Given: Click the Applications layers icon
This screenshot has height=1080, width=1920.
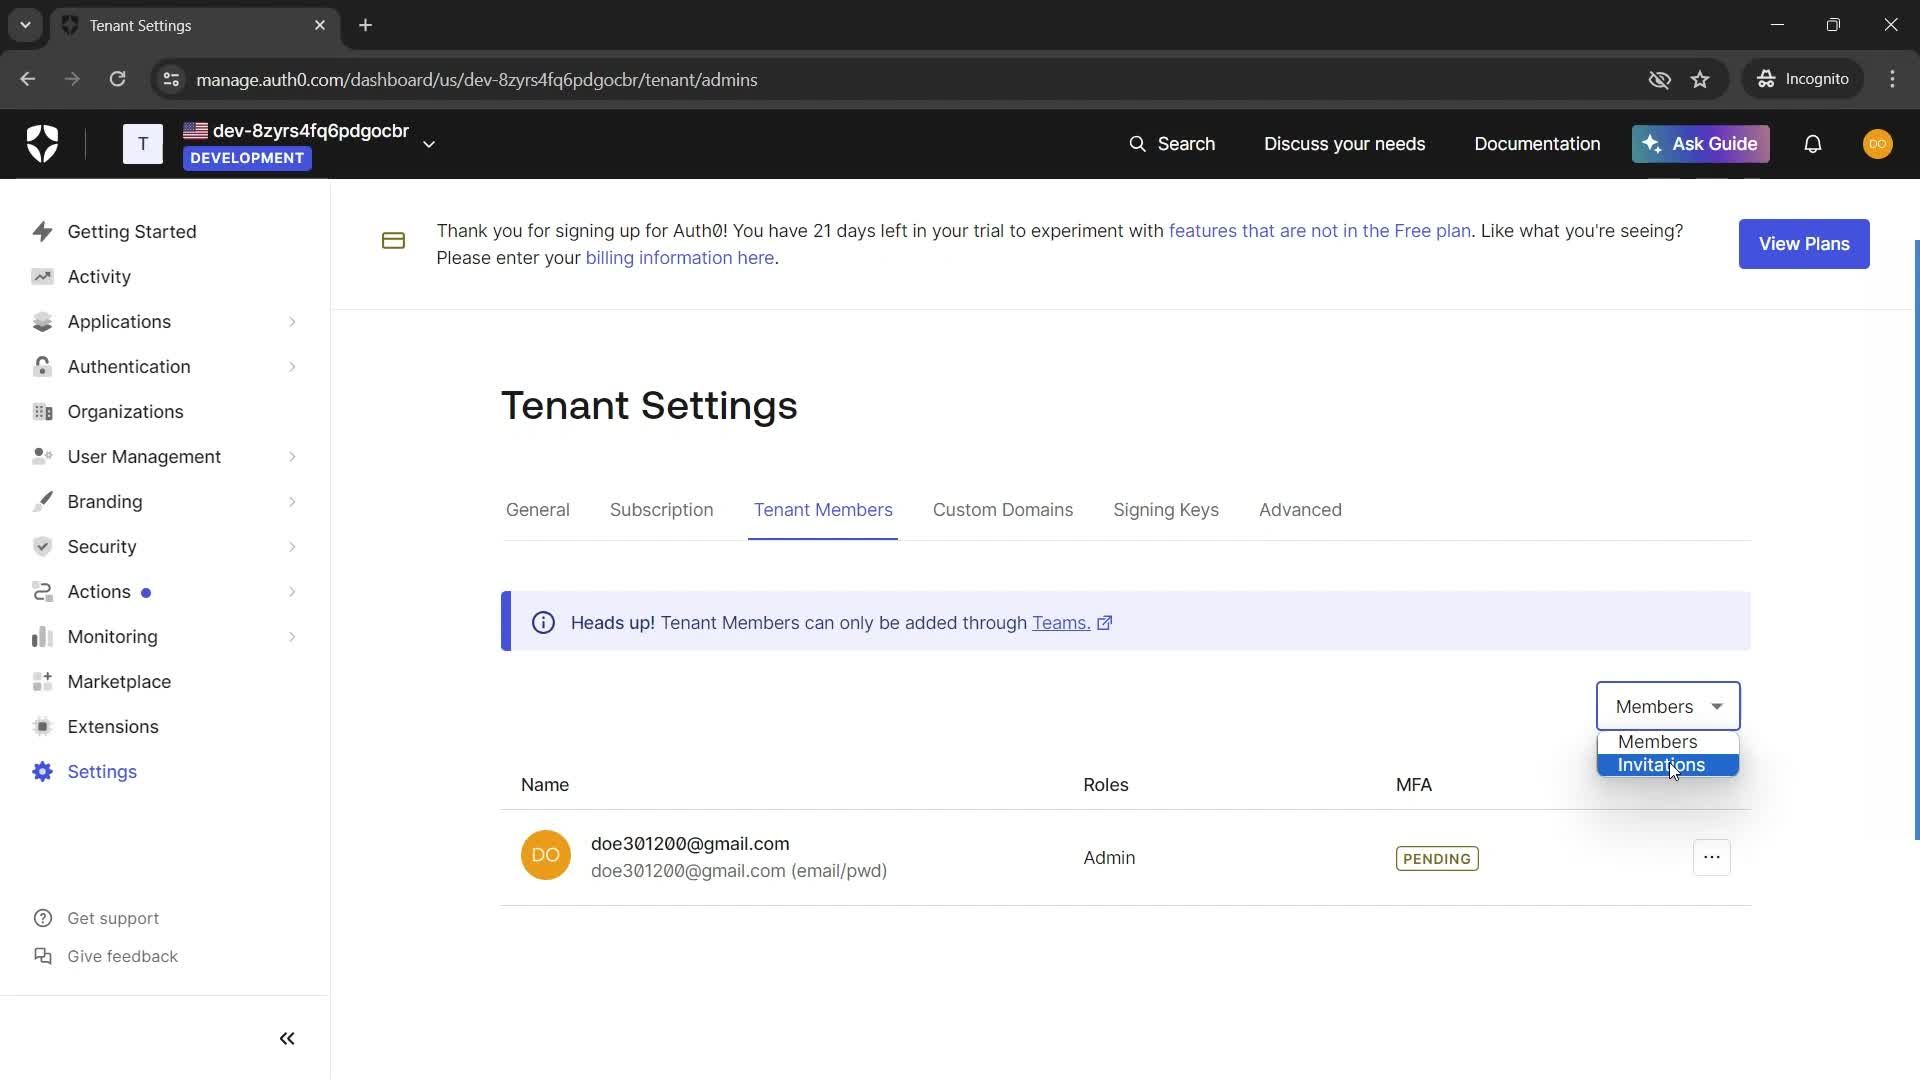Looking at the screenshot, I should point(42,322).
